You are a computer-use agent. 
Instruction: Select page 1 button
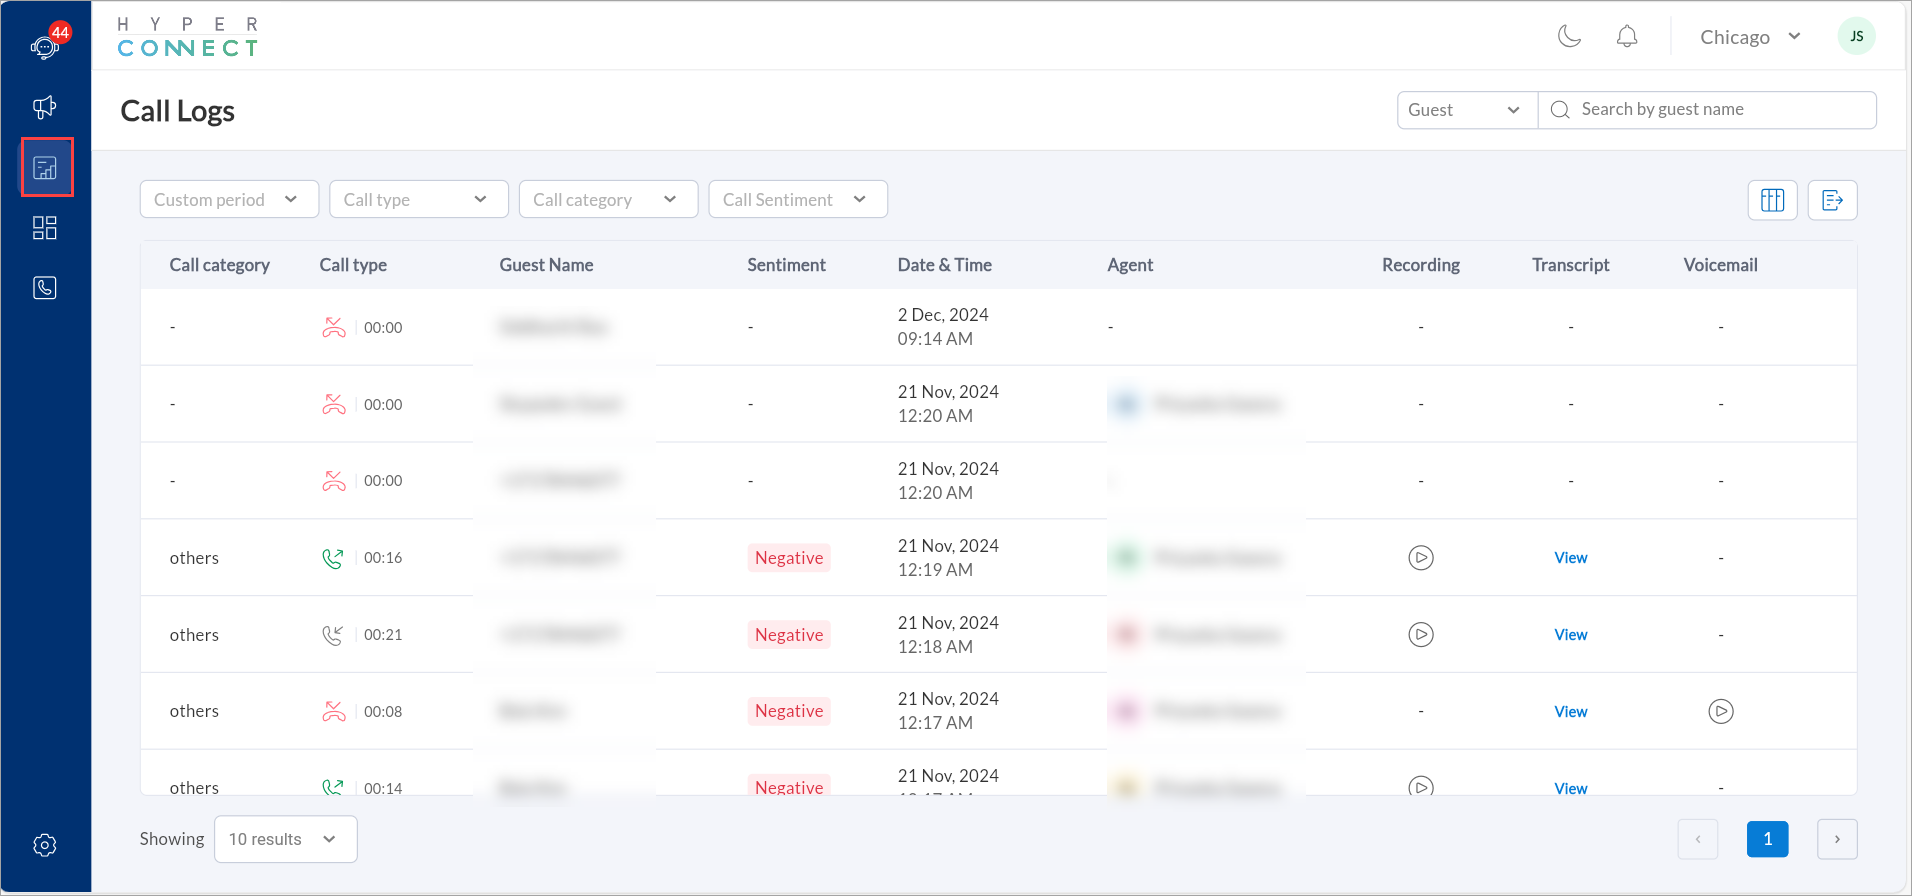1767,839
